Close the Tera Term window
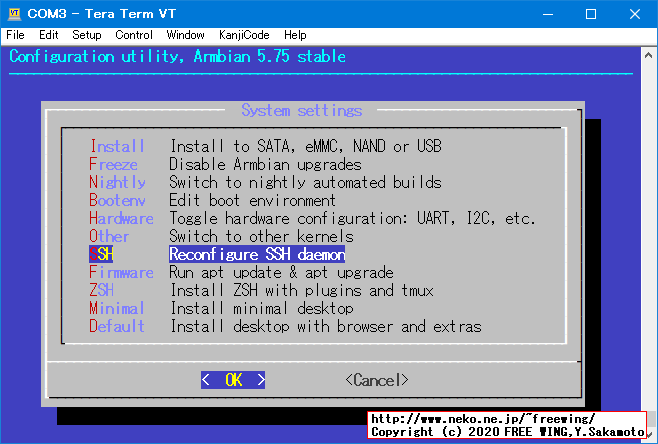Image resolution: width=658 pixels, height=444 pixels. pyautogui.click(x=635, y=14)
